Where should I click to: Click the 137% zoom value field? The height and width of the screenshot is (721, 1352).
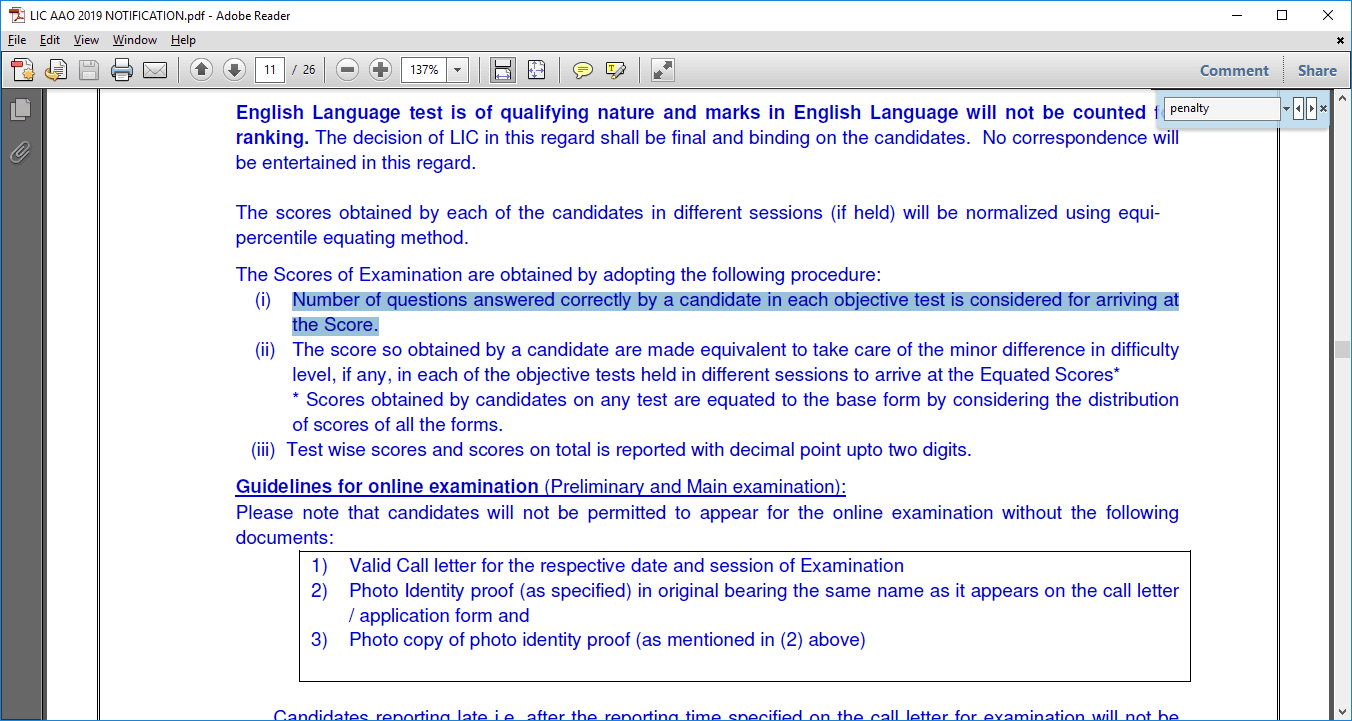click(x=424, y=70)
